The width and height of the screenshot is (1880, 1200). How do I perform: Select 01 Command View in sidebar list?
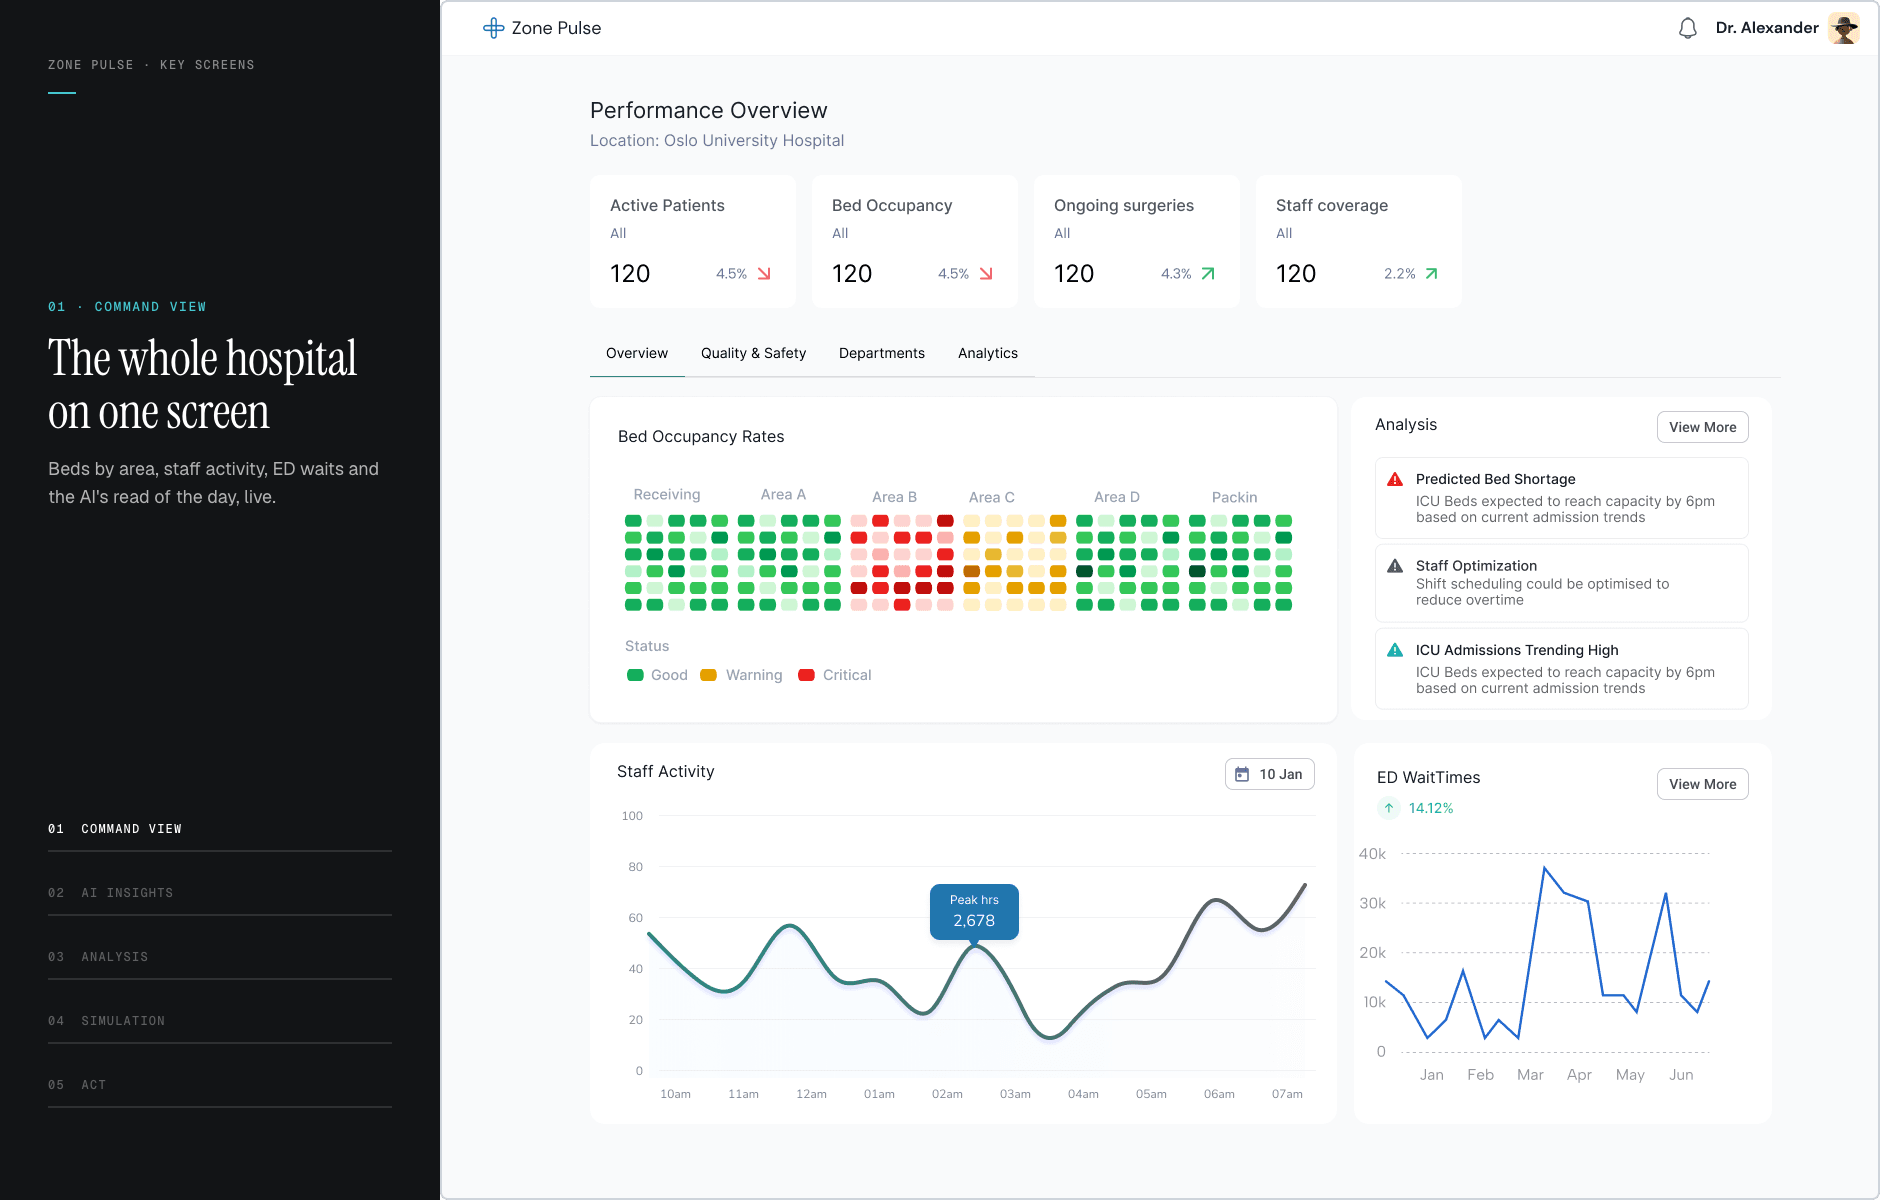220,829
